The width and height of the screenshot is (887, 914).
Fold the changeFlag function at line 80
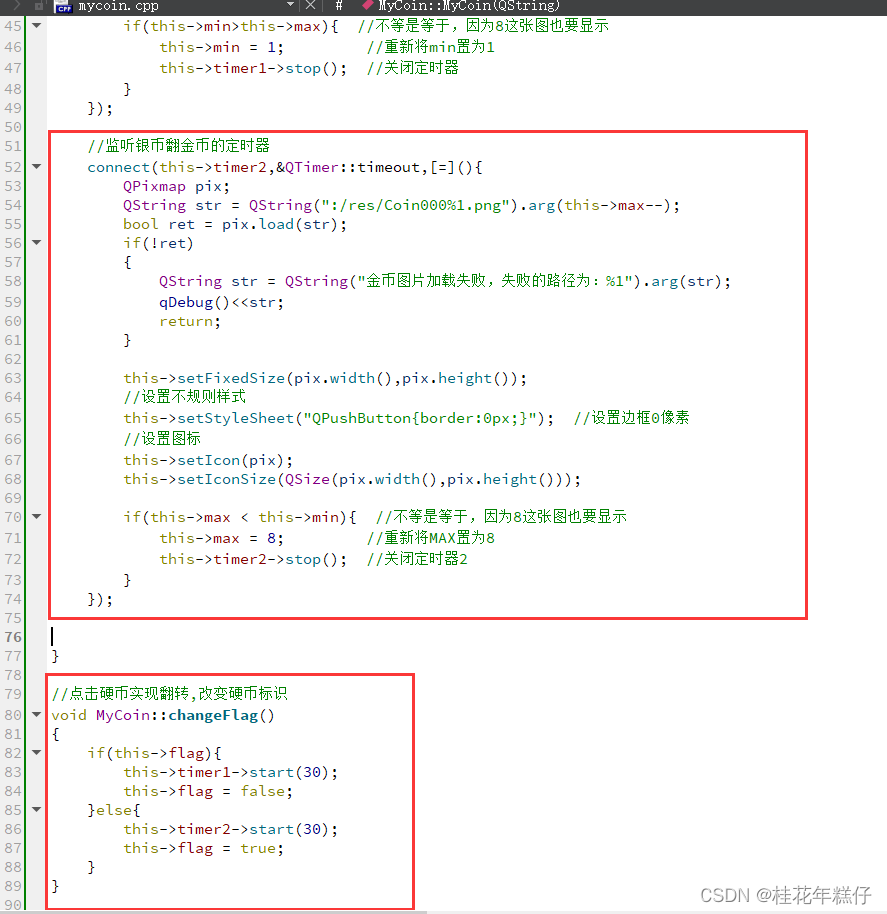[x=37, y=715]
